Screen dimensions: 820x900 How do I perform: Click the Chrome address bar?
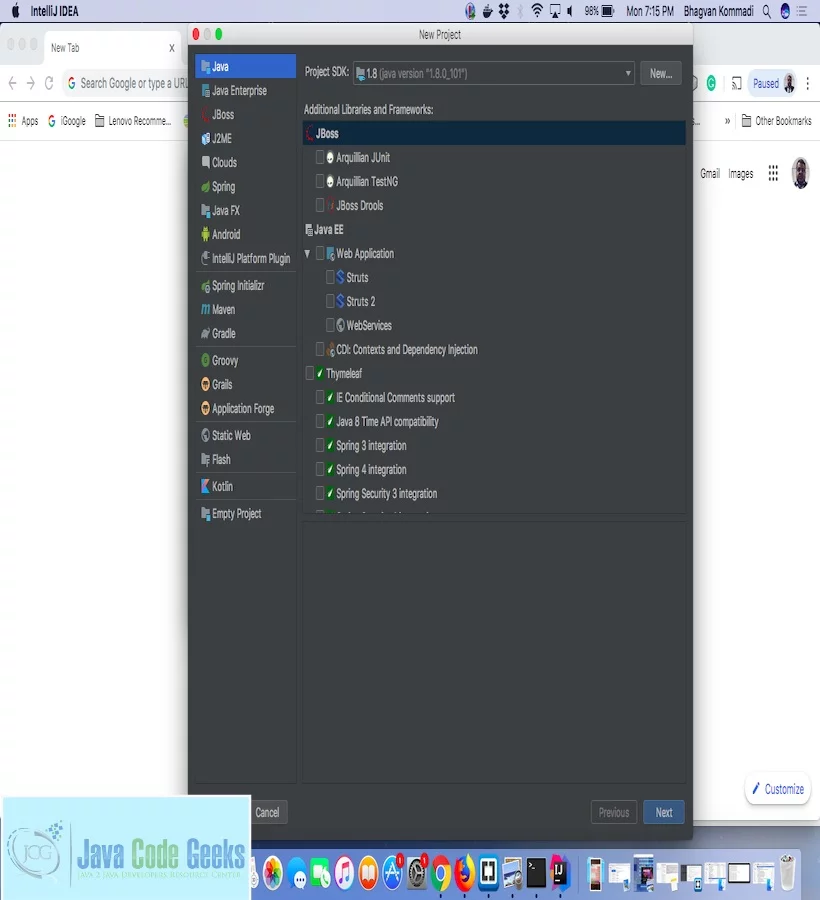click(x=127, y=83)
